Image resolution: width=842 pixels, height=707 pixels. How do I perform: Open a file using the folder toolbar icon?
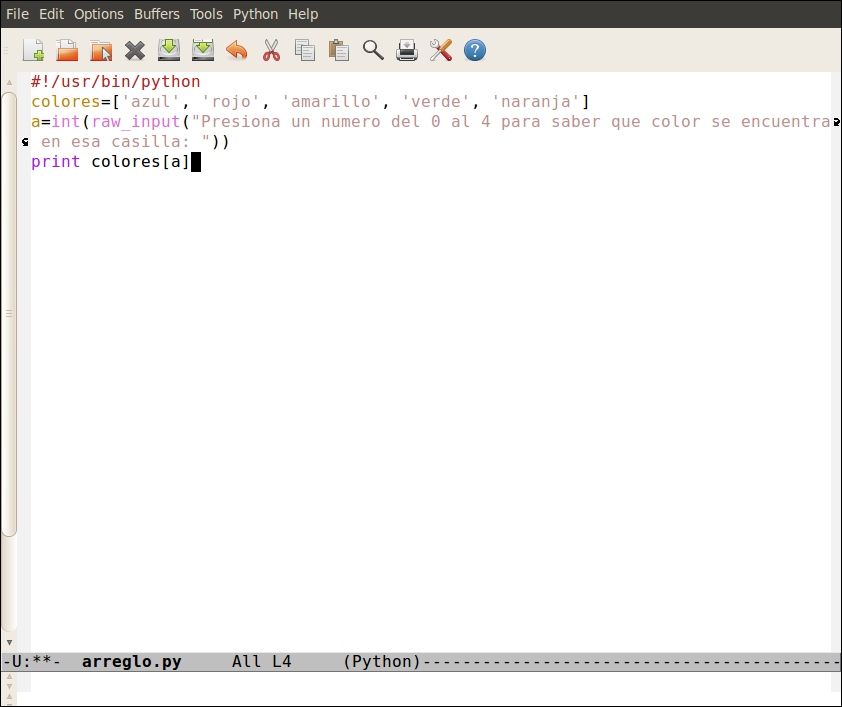(67, 50)
